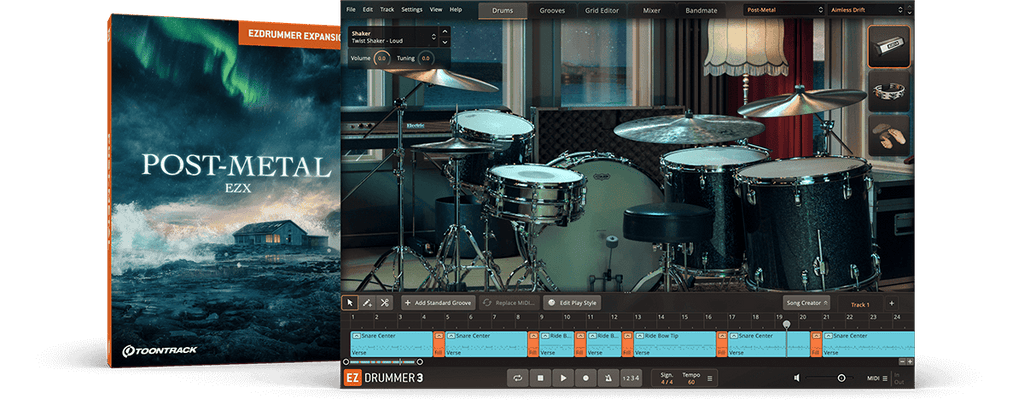Open the Aimless Drift preset dropdown
The image size is (1024, 416).
(x=867, y=10)
